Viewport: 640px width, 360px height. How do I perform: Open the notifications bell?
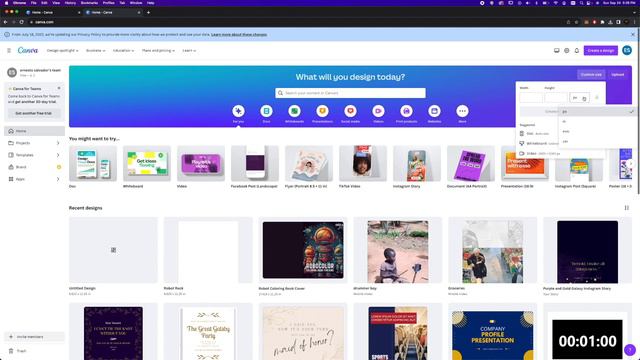coord(577,51)
